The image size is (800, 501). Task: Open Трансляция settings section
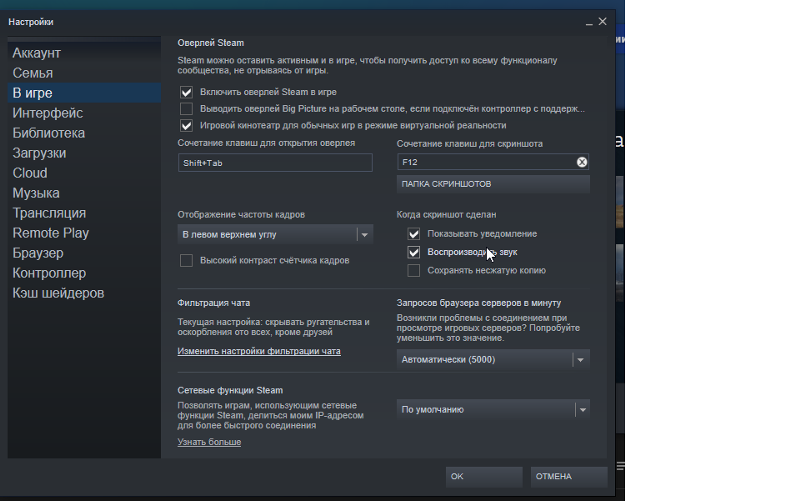(84, 213)
